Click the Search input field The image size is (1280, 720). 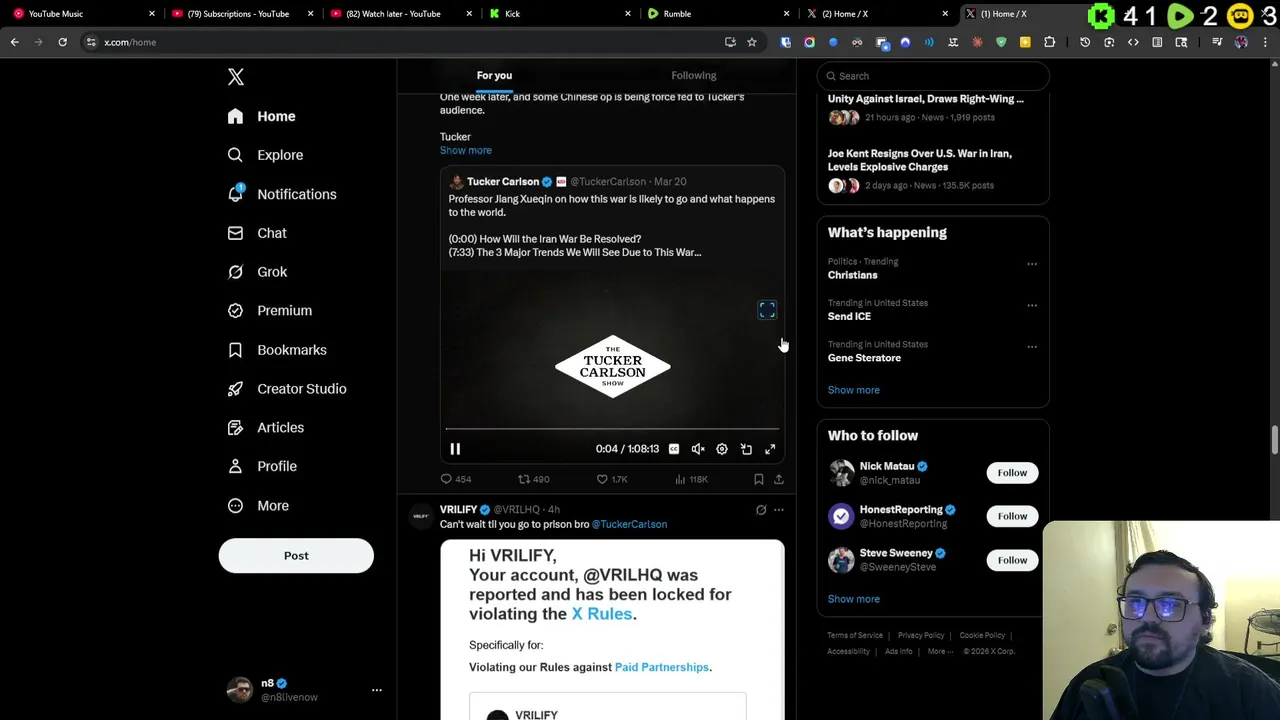click(933, 76)
